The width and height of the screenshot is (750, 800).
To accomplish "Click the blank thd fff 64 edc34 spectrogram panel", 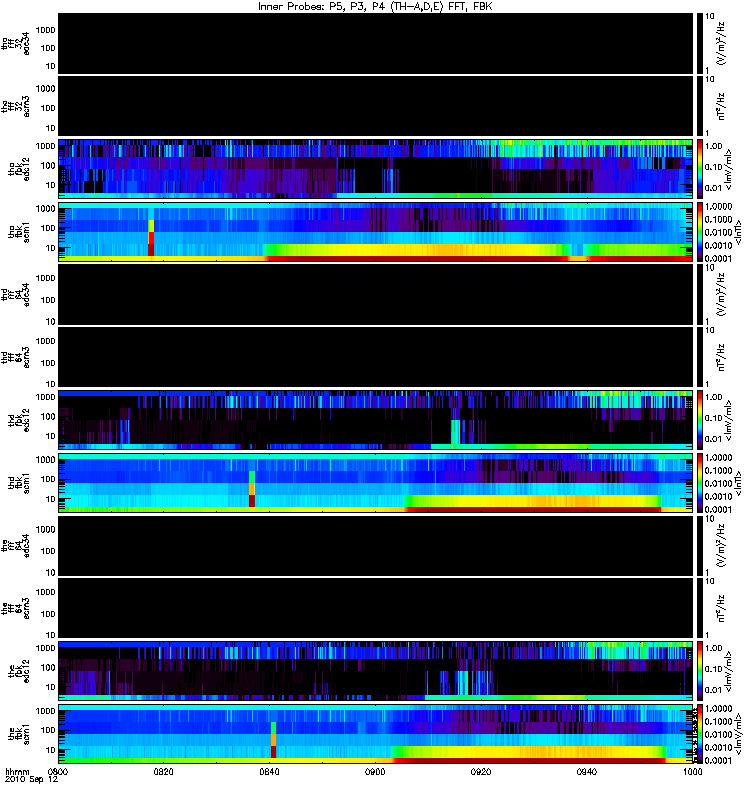I will point(375,294).
